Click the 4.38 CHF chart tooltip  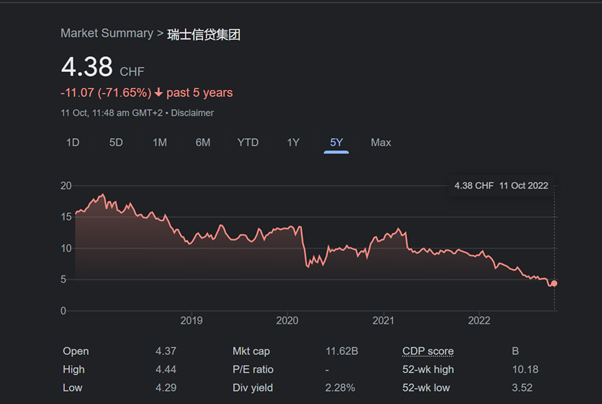point(501,186)
